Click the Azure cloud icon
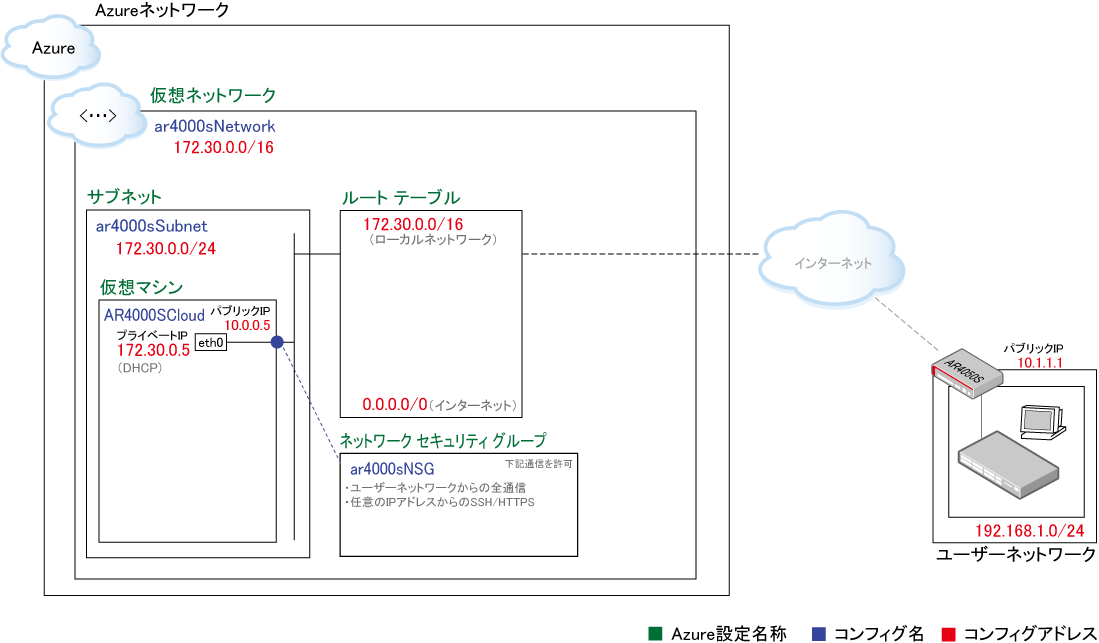The width and height of the screenshot is (1099, 643). (52, 47)
